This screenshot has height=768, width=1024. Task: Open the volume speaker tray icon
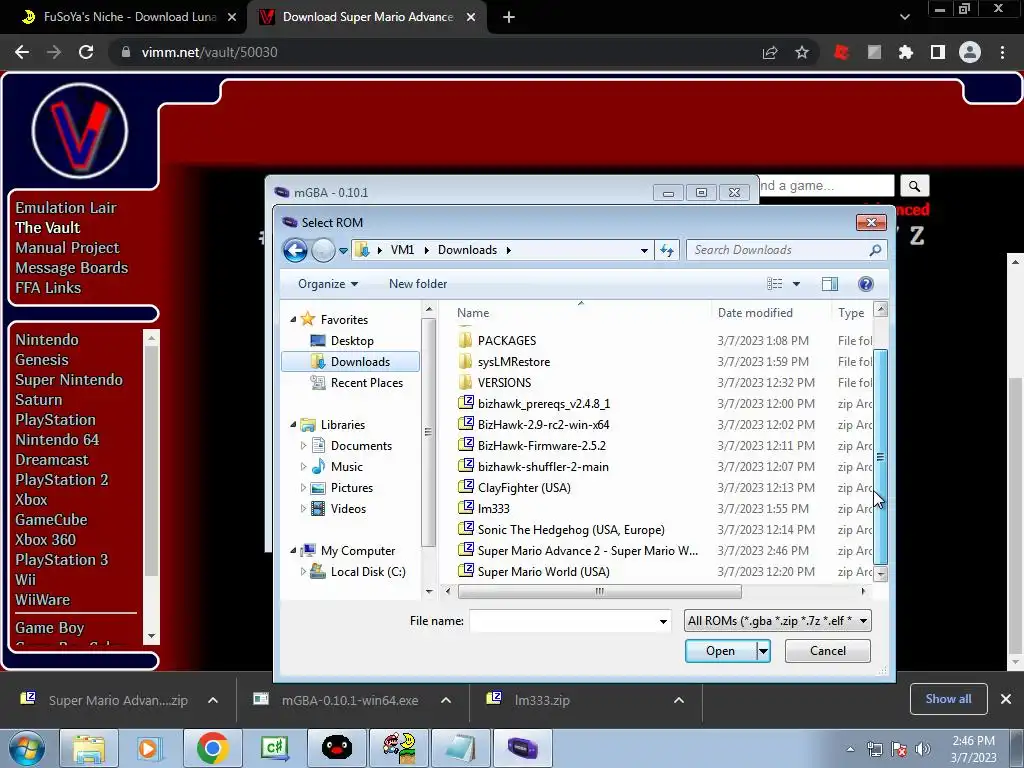[x=923, y=749]
